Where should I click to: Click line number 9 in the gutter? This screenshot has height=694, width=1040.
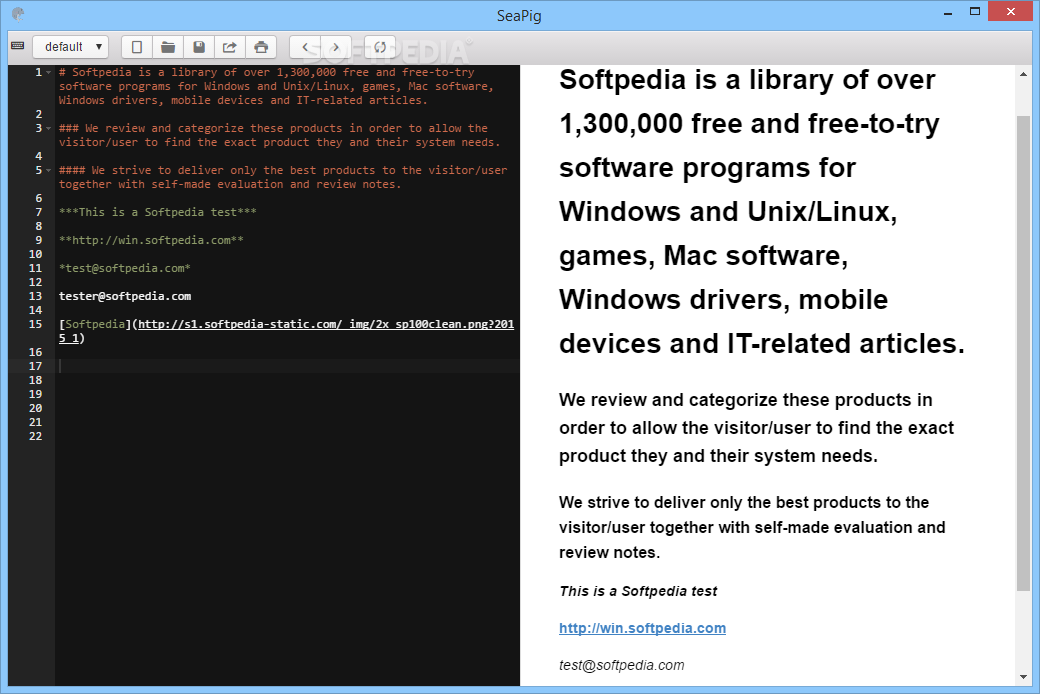(38, 240)
